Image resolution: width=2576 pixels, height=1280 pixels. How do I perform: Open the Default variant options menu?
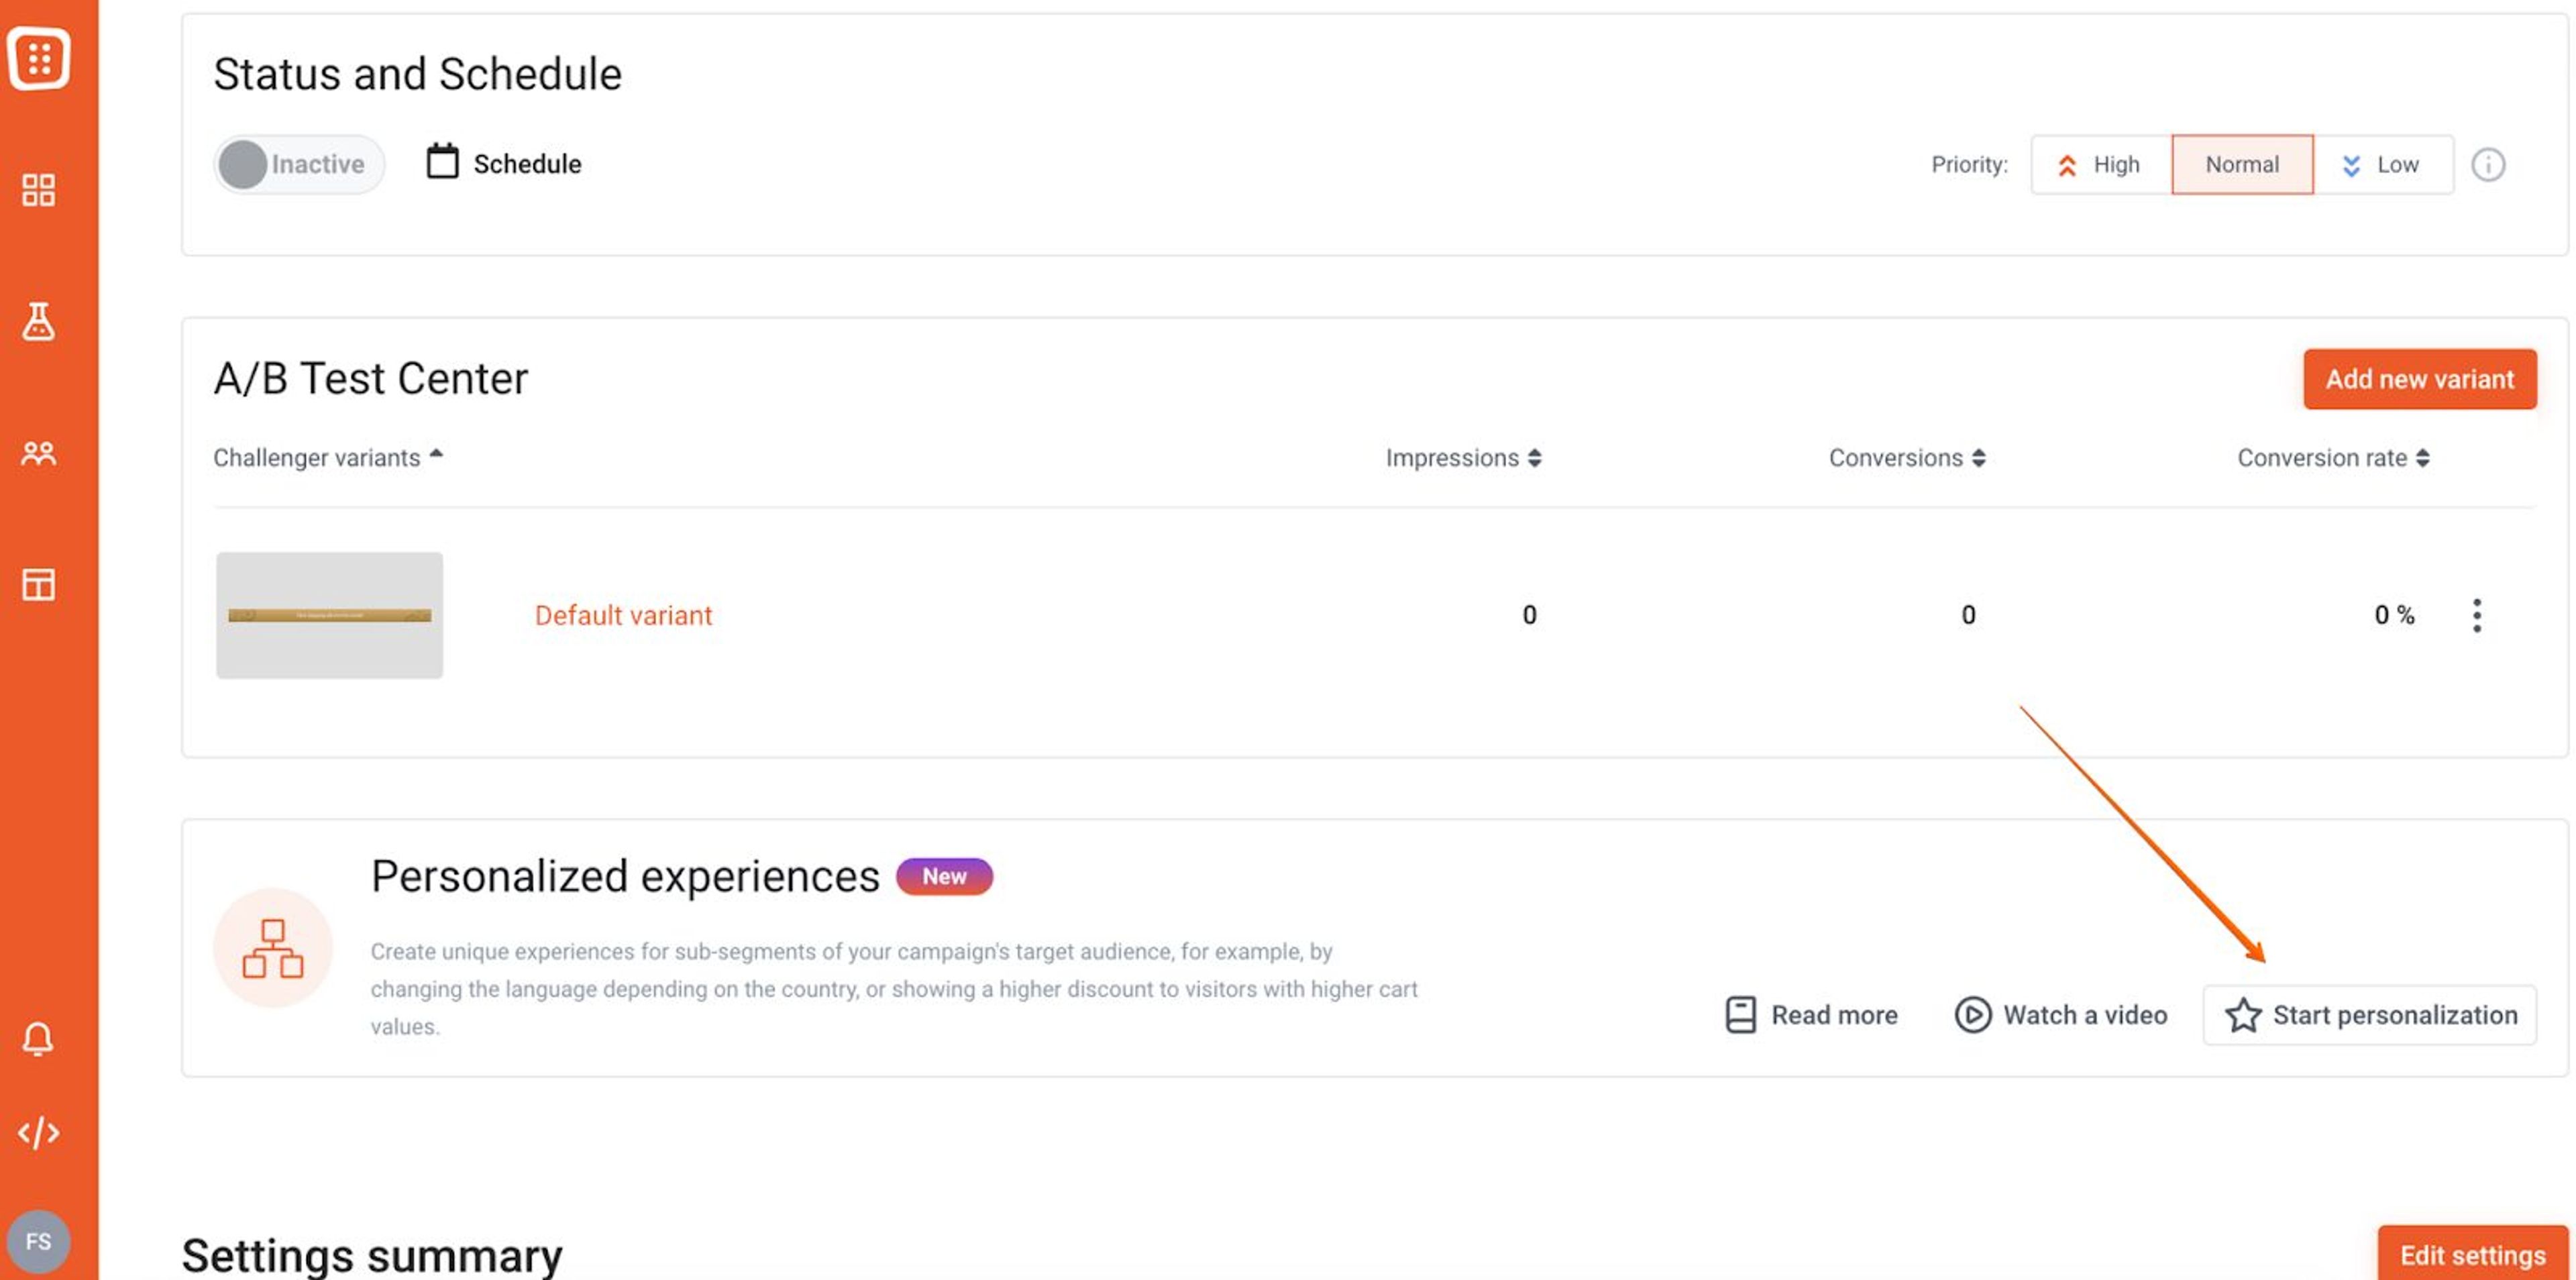click(x=2477, y=615)
